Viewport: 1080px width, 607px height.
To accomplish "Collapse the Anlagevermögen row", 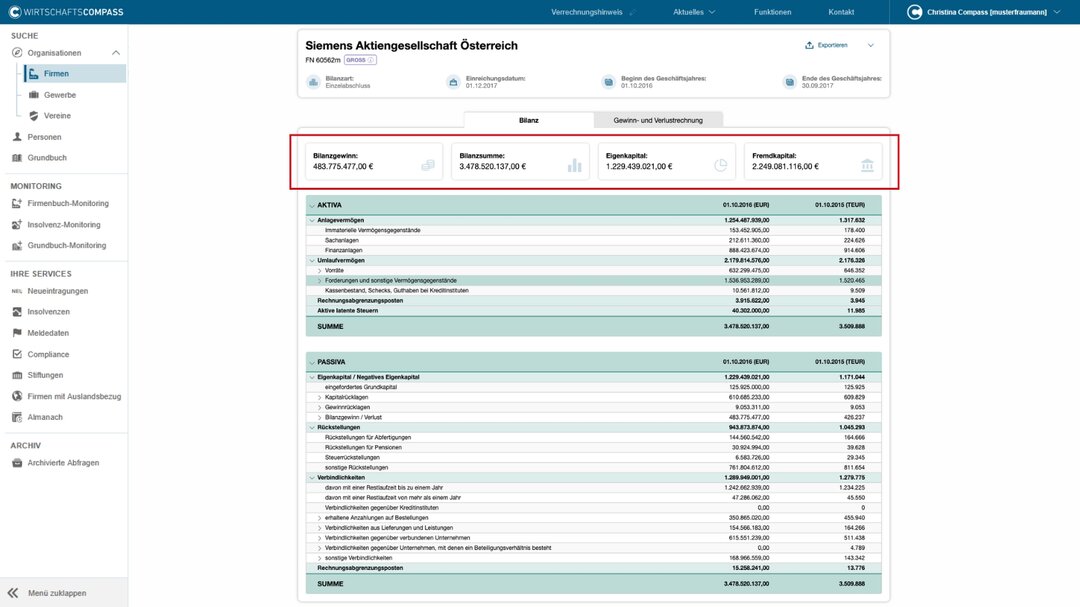I will pyautogui.click(x=312, y=220).
